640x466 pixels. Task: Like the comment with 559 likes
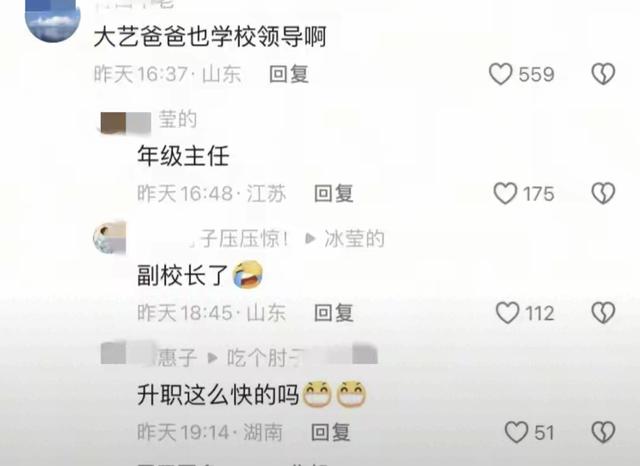[500, 74]
